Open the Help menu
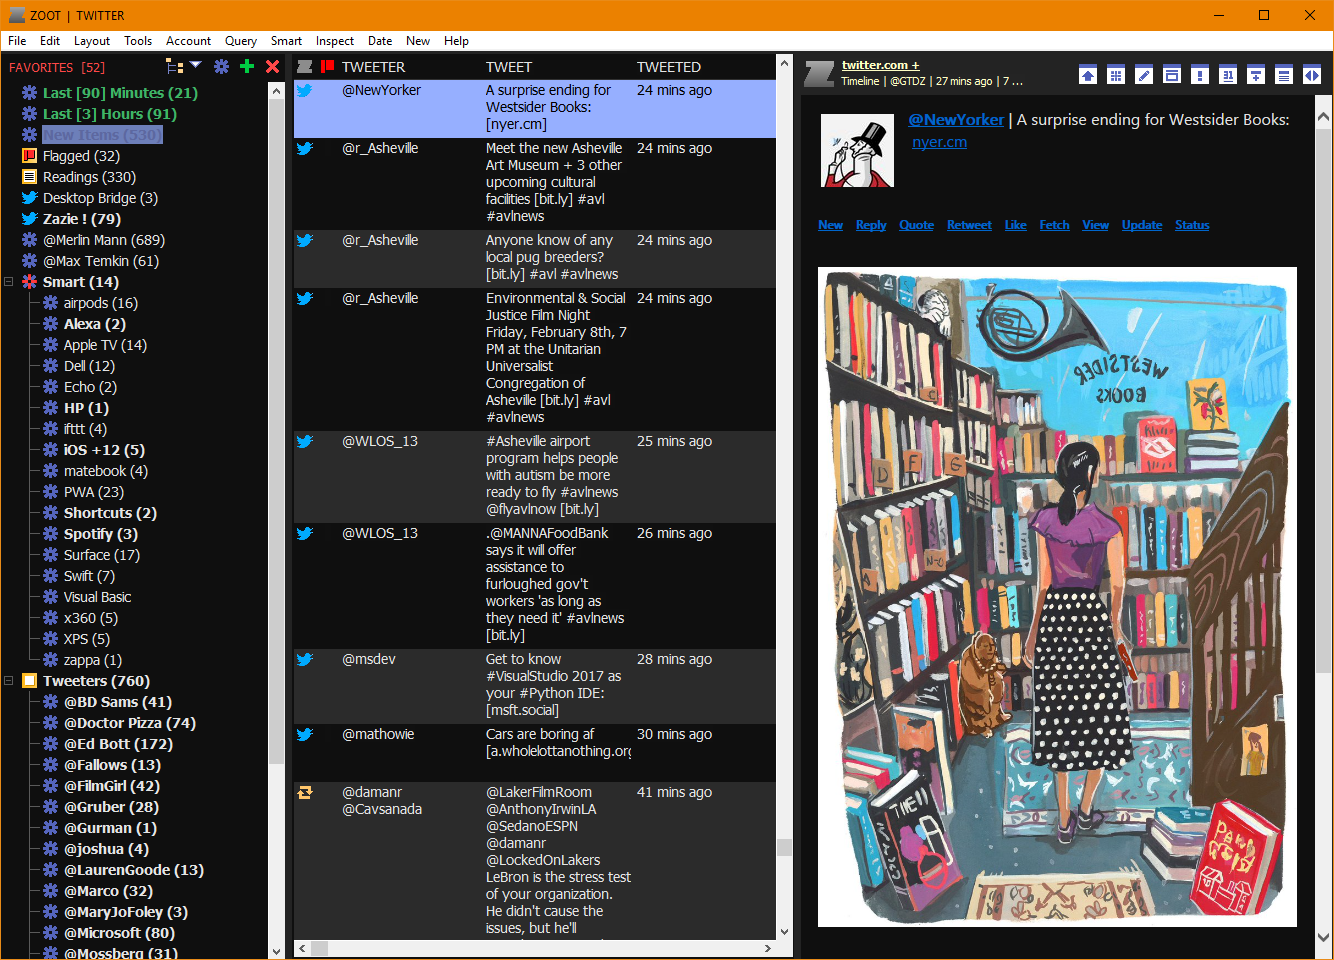1334x960 pixels. click(456, 41)
